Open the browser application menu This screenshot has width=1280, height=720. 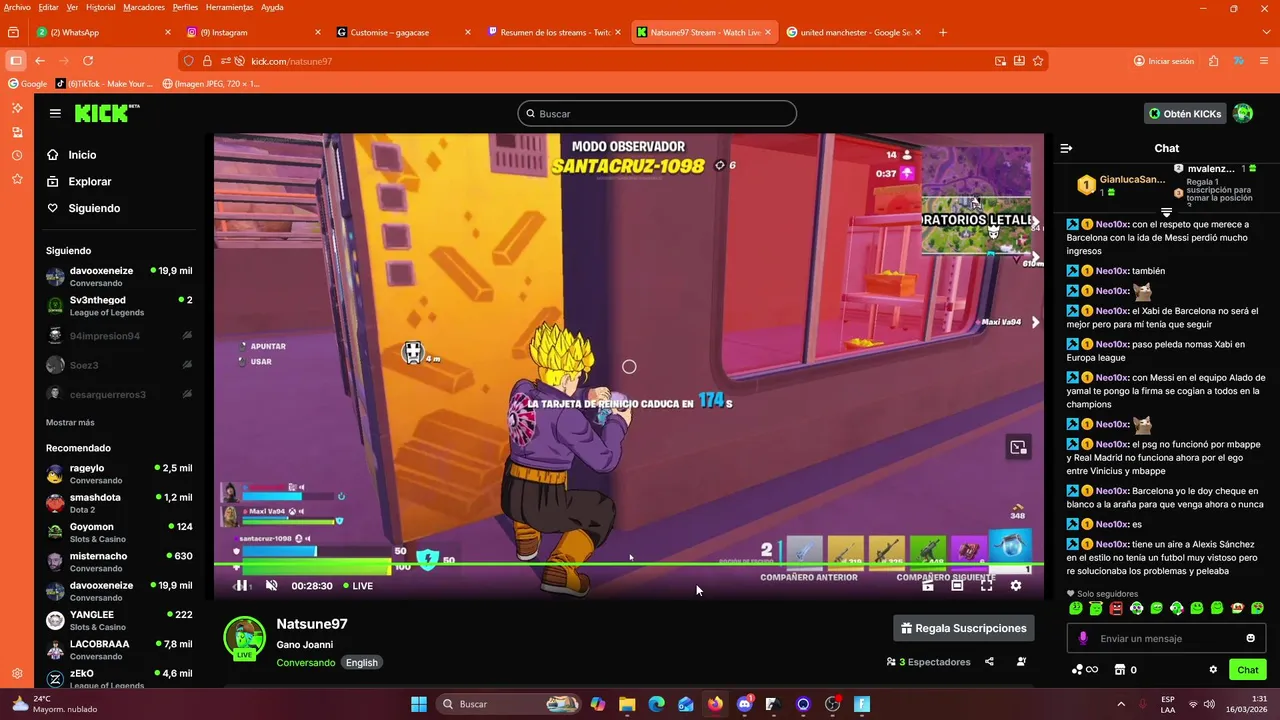(1265, 61)
